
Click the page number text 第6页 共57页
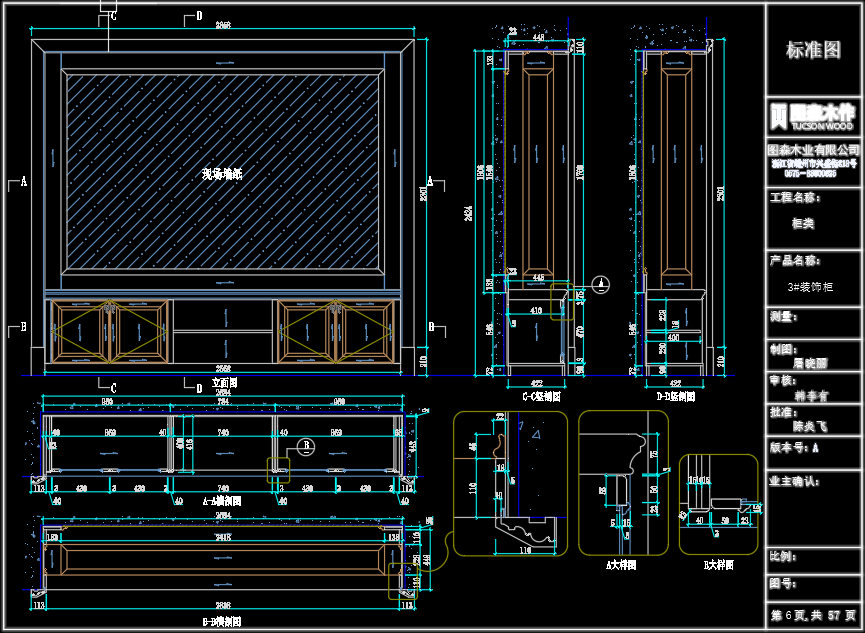tap(813, 613)
